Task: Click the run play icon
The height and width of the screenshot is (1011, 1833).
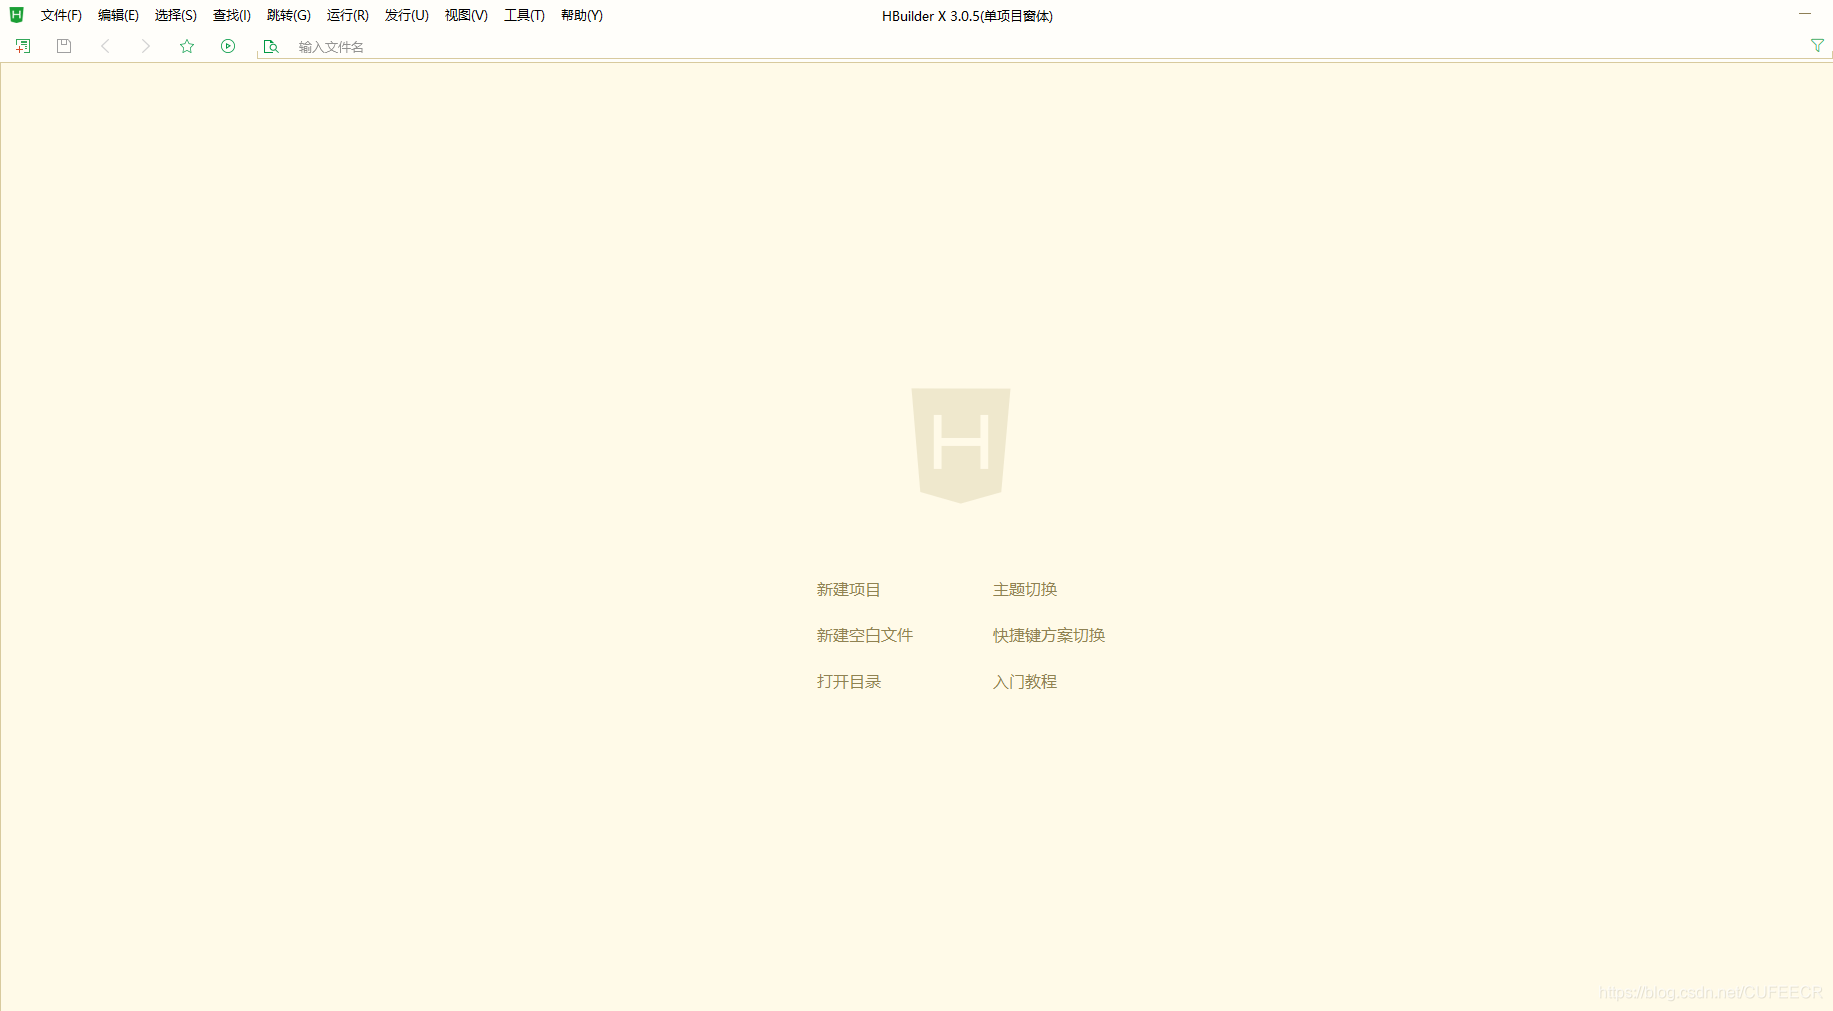Action: point(228,46)
